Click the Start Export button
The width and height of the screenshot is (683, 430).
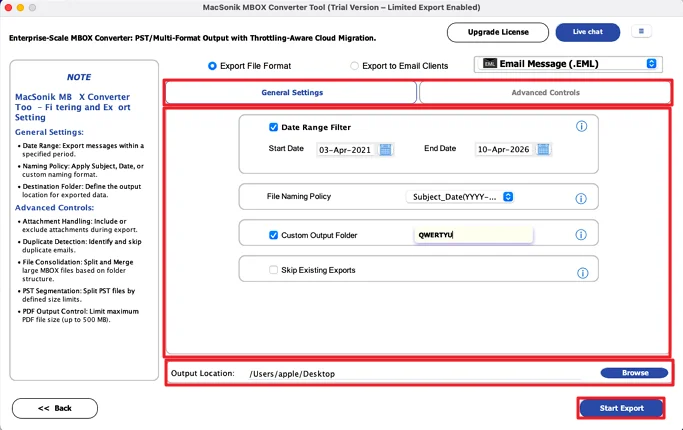click(621, 408)
